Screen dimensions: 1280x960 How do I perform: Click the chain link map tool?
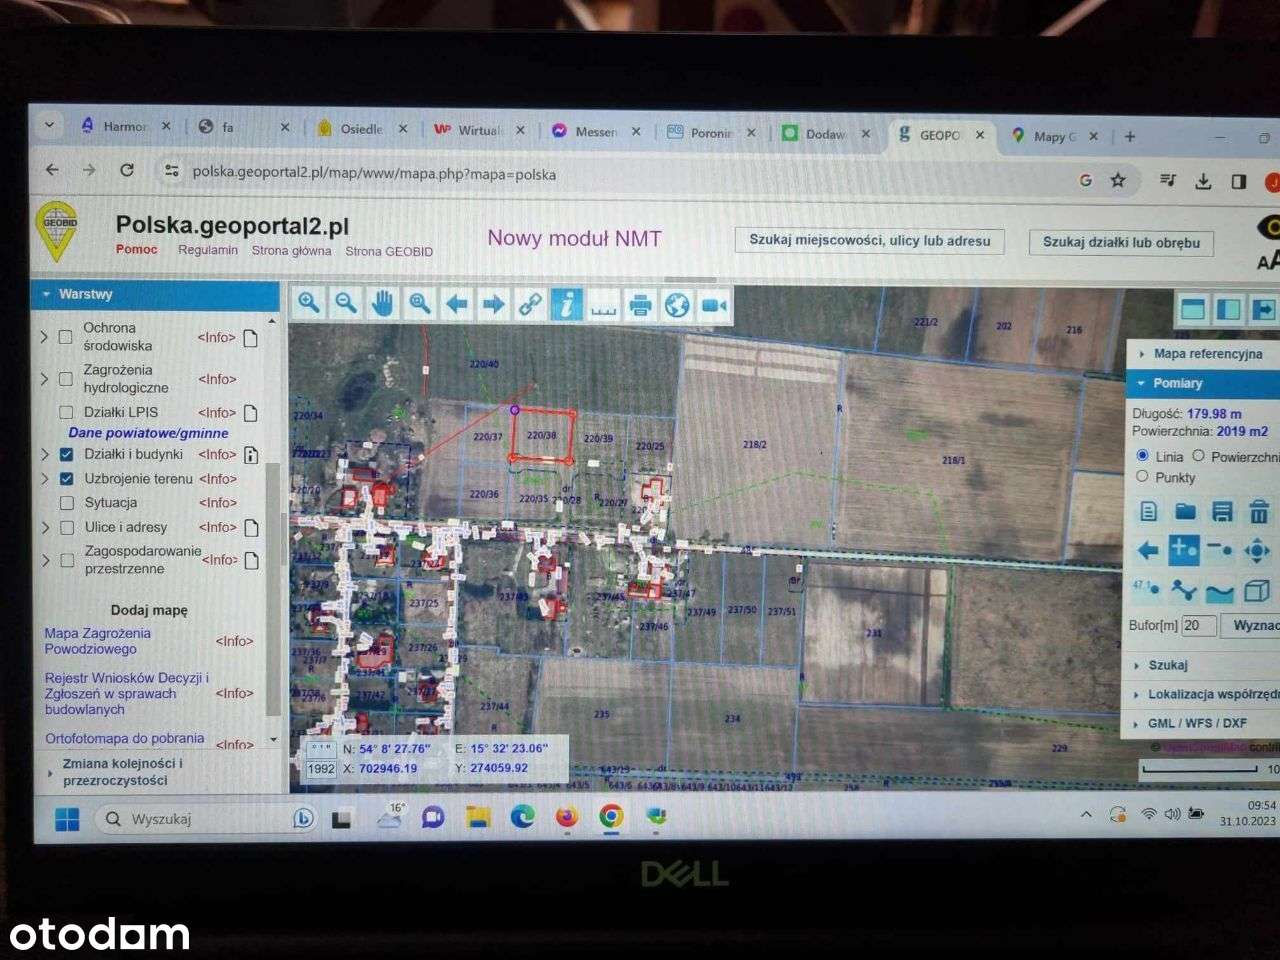tap(530, 303)
